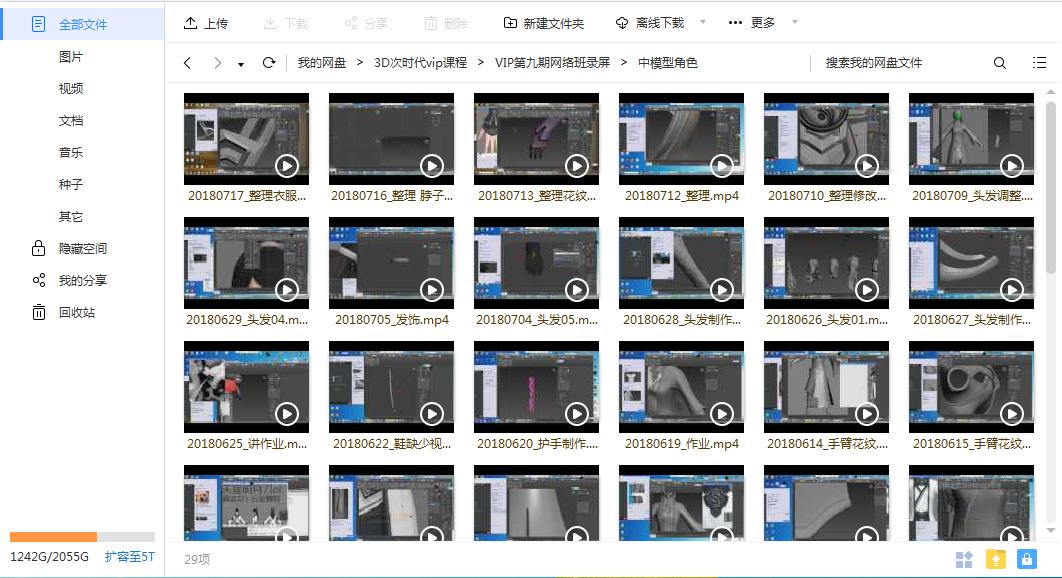Play 20180709_头发调整 via play icon
This screenshot has height=578, width=1062.
(x=1011, y=165)
